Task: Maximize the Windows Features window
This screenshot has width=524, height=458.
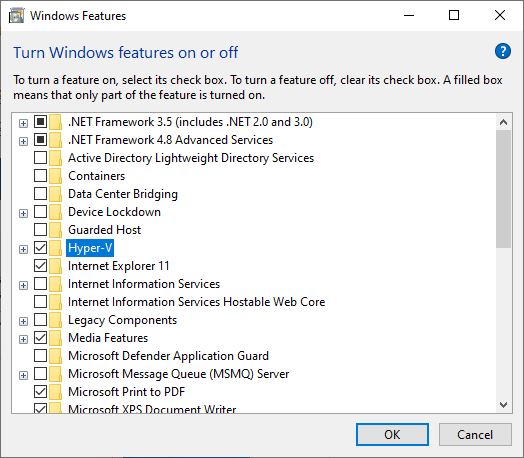Action: (454, 15)
